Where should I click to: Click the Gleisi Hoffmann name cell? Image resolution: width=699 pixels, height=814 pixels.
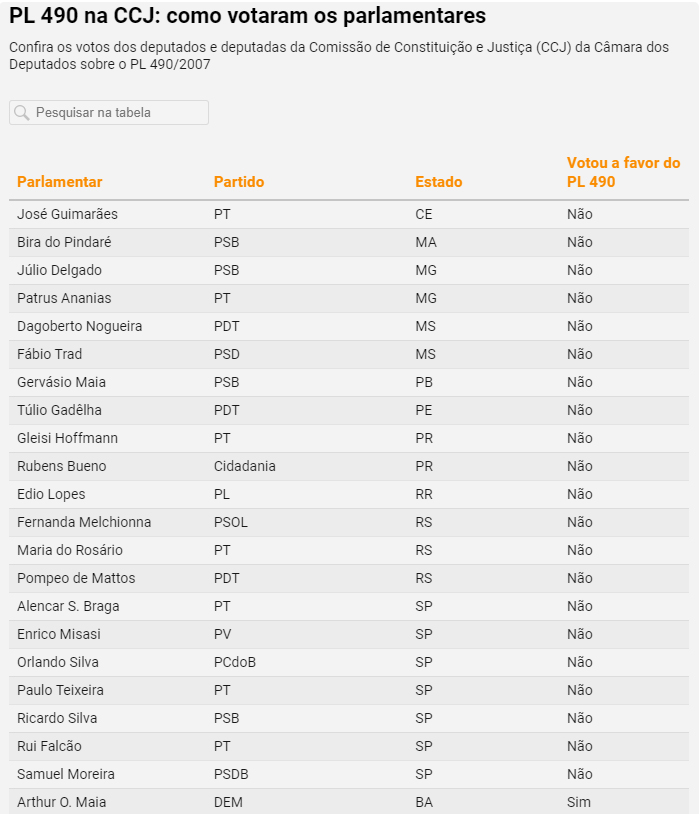pos(68,438)
